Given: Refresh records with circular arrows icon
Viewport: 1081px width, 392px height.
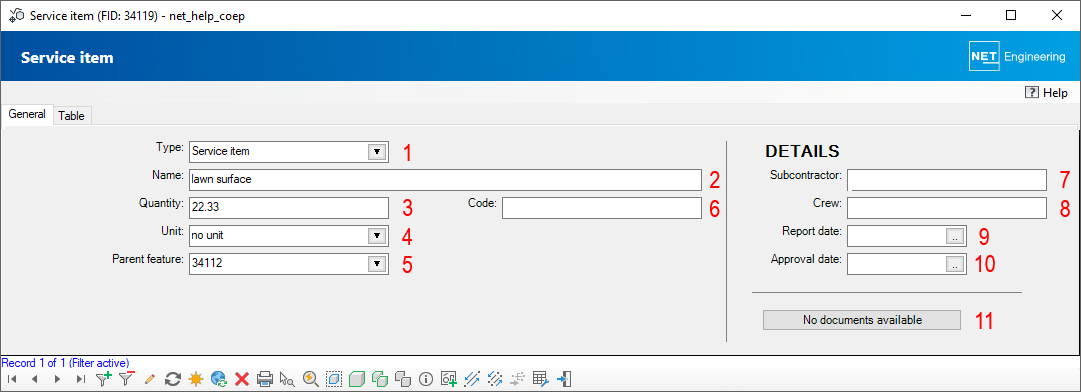Looking at the screenshot, I should pyautogui.click(x=173, y=378).
